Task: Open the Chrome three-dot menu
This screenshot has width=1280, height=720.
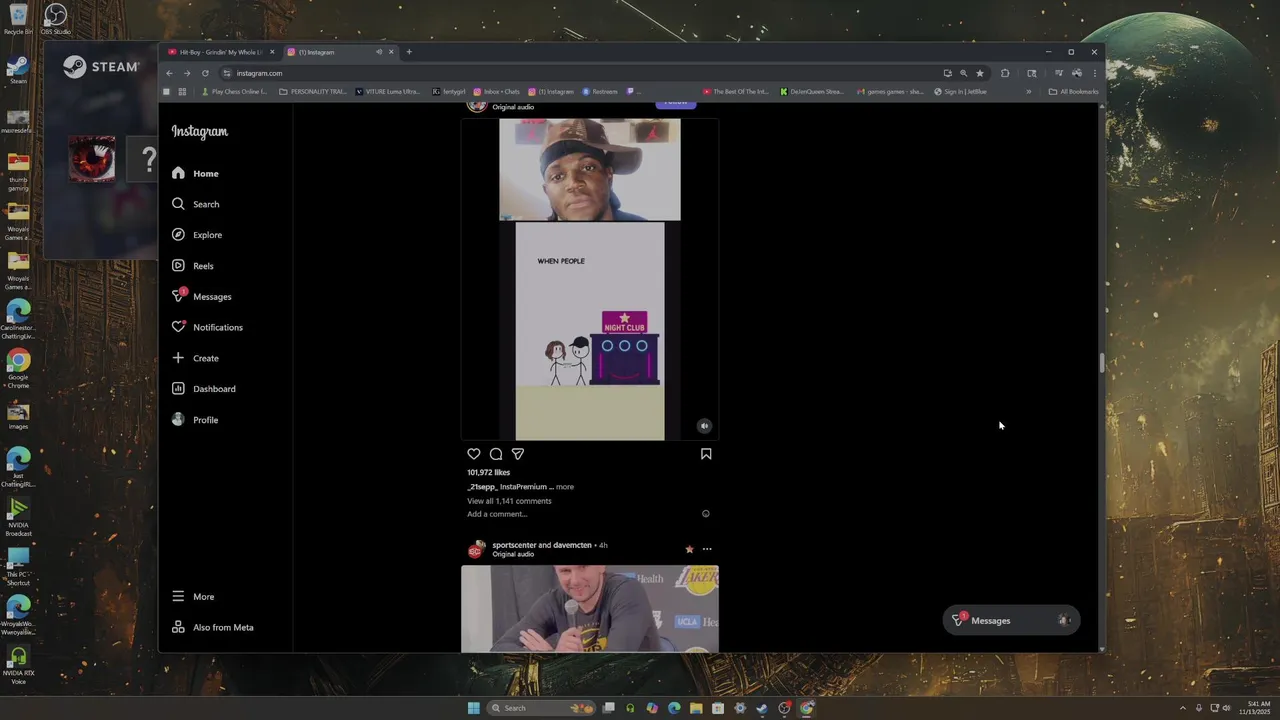Action: coord(1095,73)
